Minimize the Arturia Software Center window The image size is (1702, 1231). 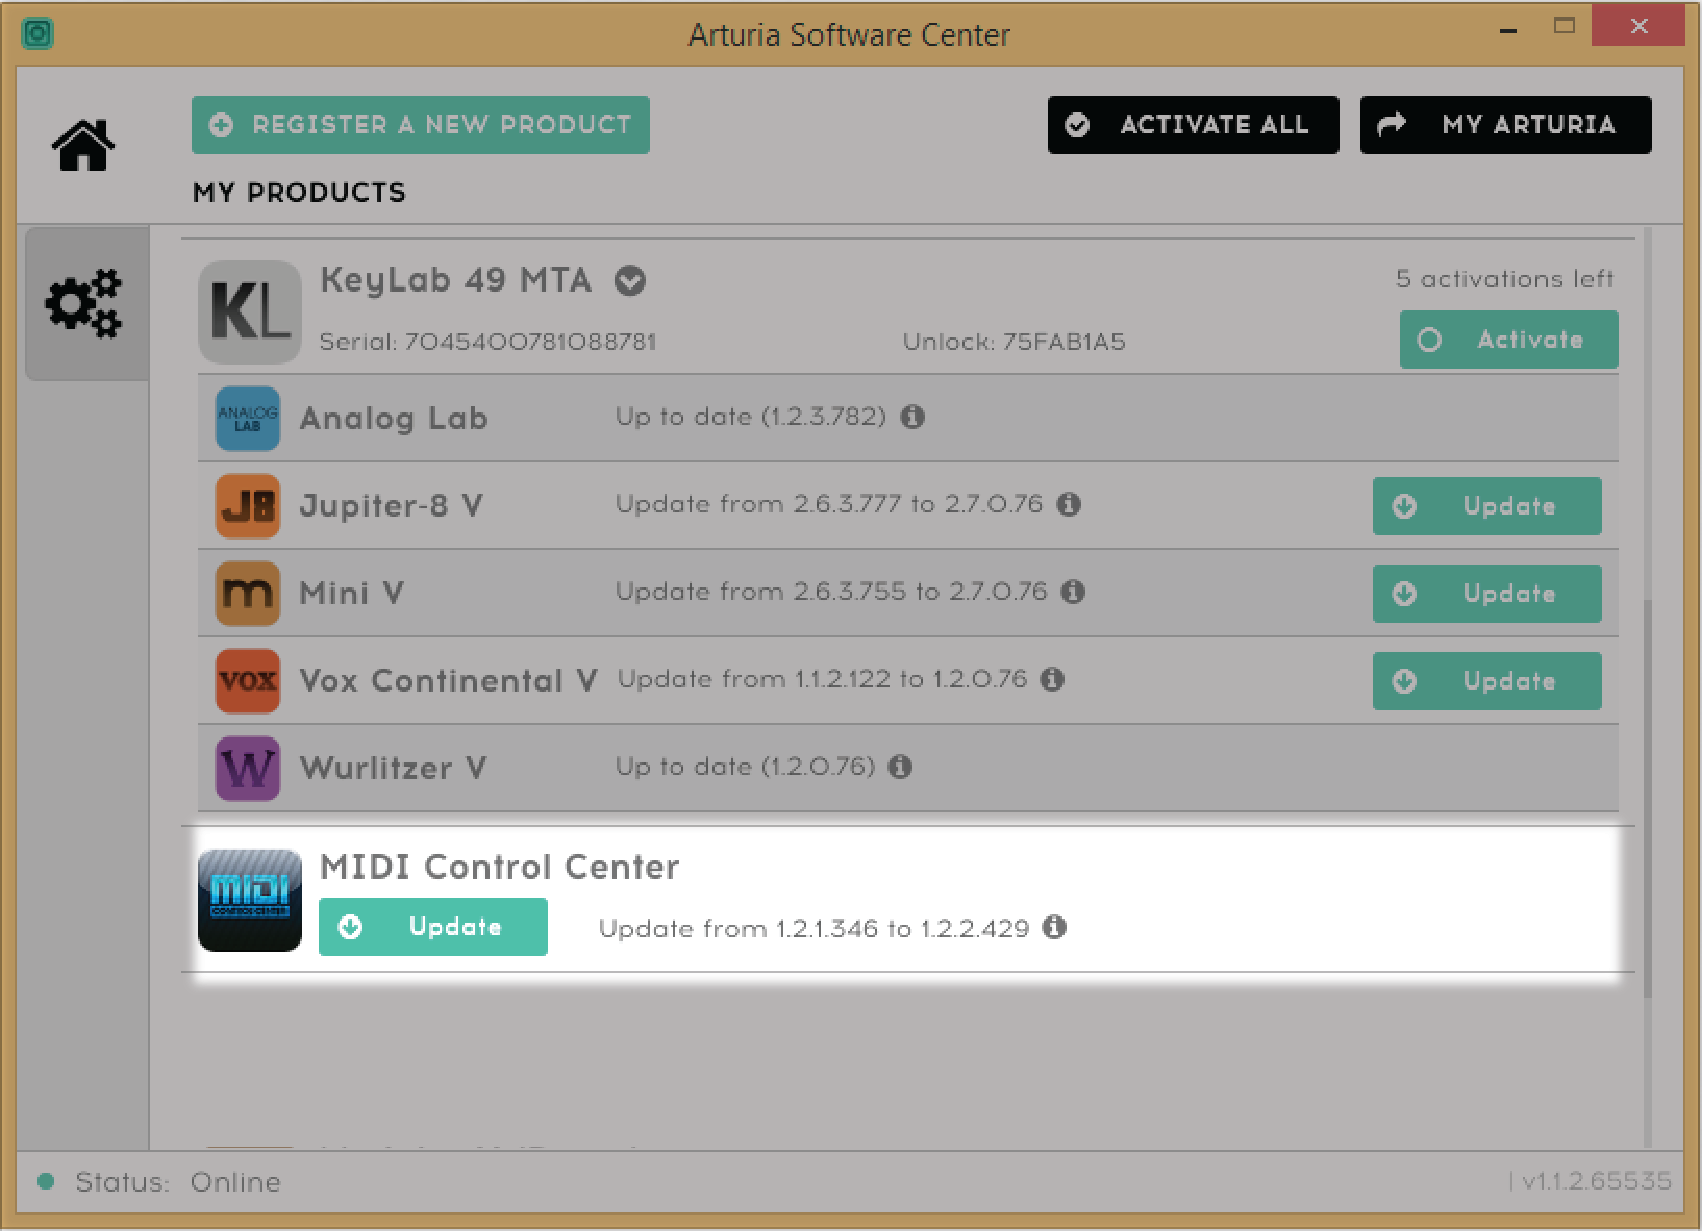(1509, 30)
